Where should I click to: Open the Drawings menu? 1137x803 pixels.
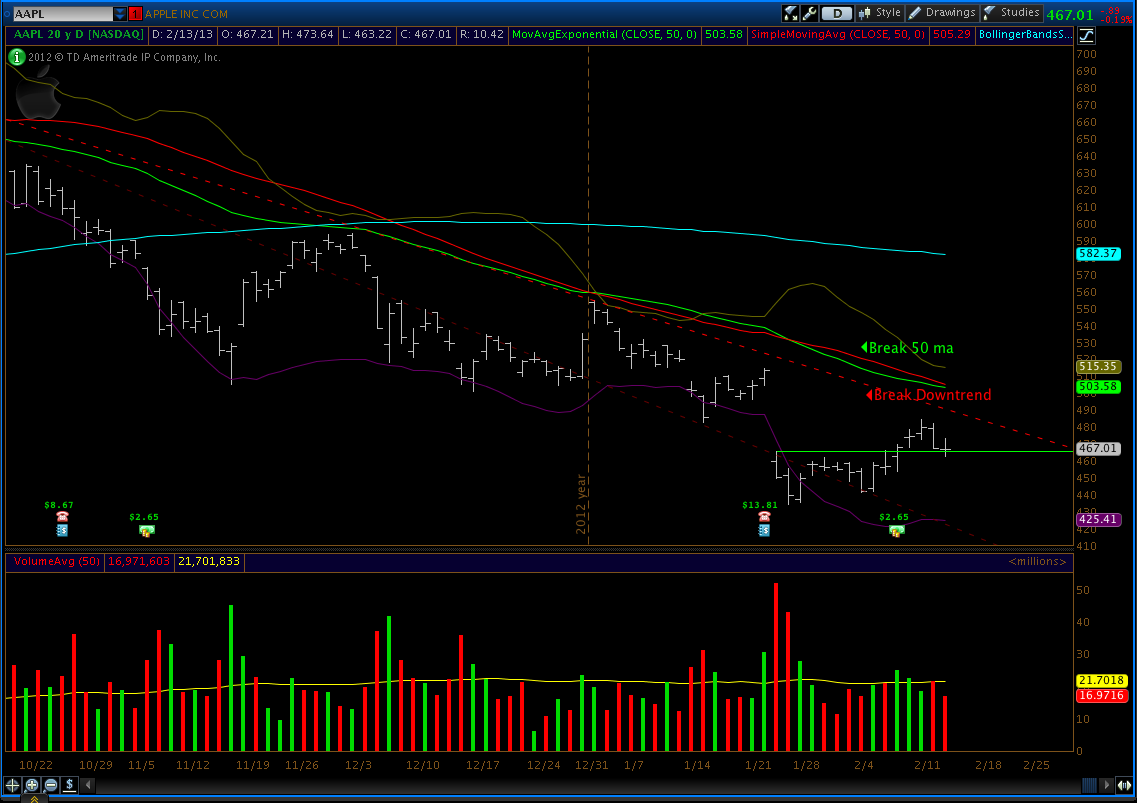click(x=942, y=12)
